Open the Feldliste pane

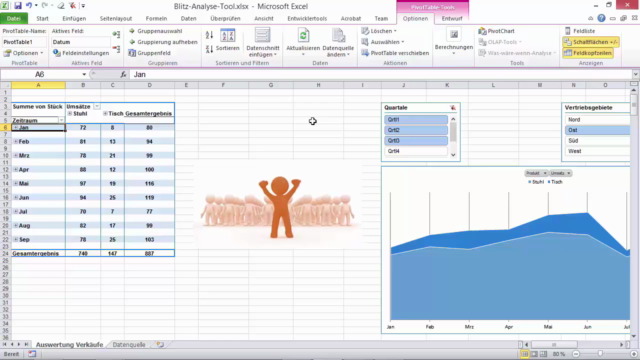(x=580, y=31)
